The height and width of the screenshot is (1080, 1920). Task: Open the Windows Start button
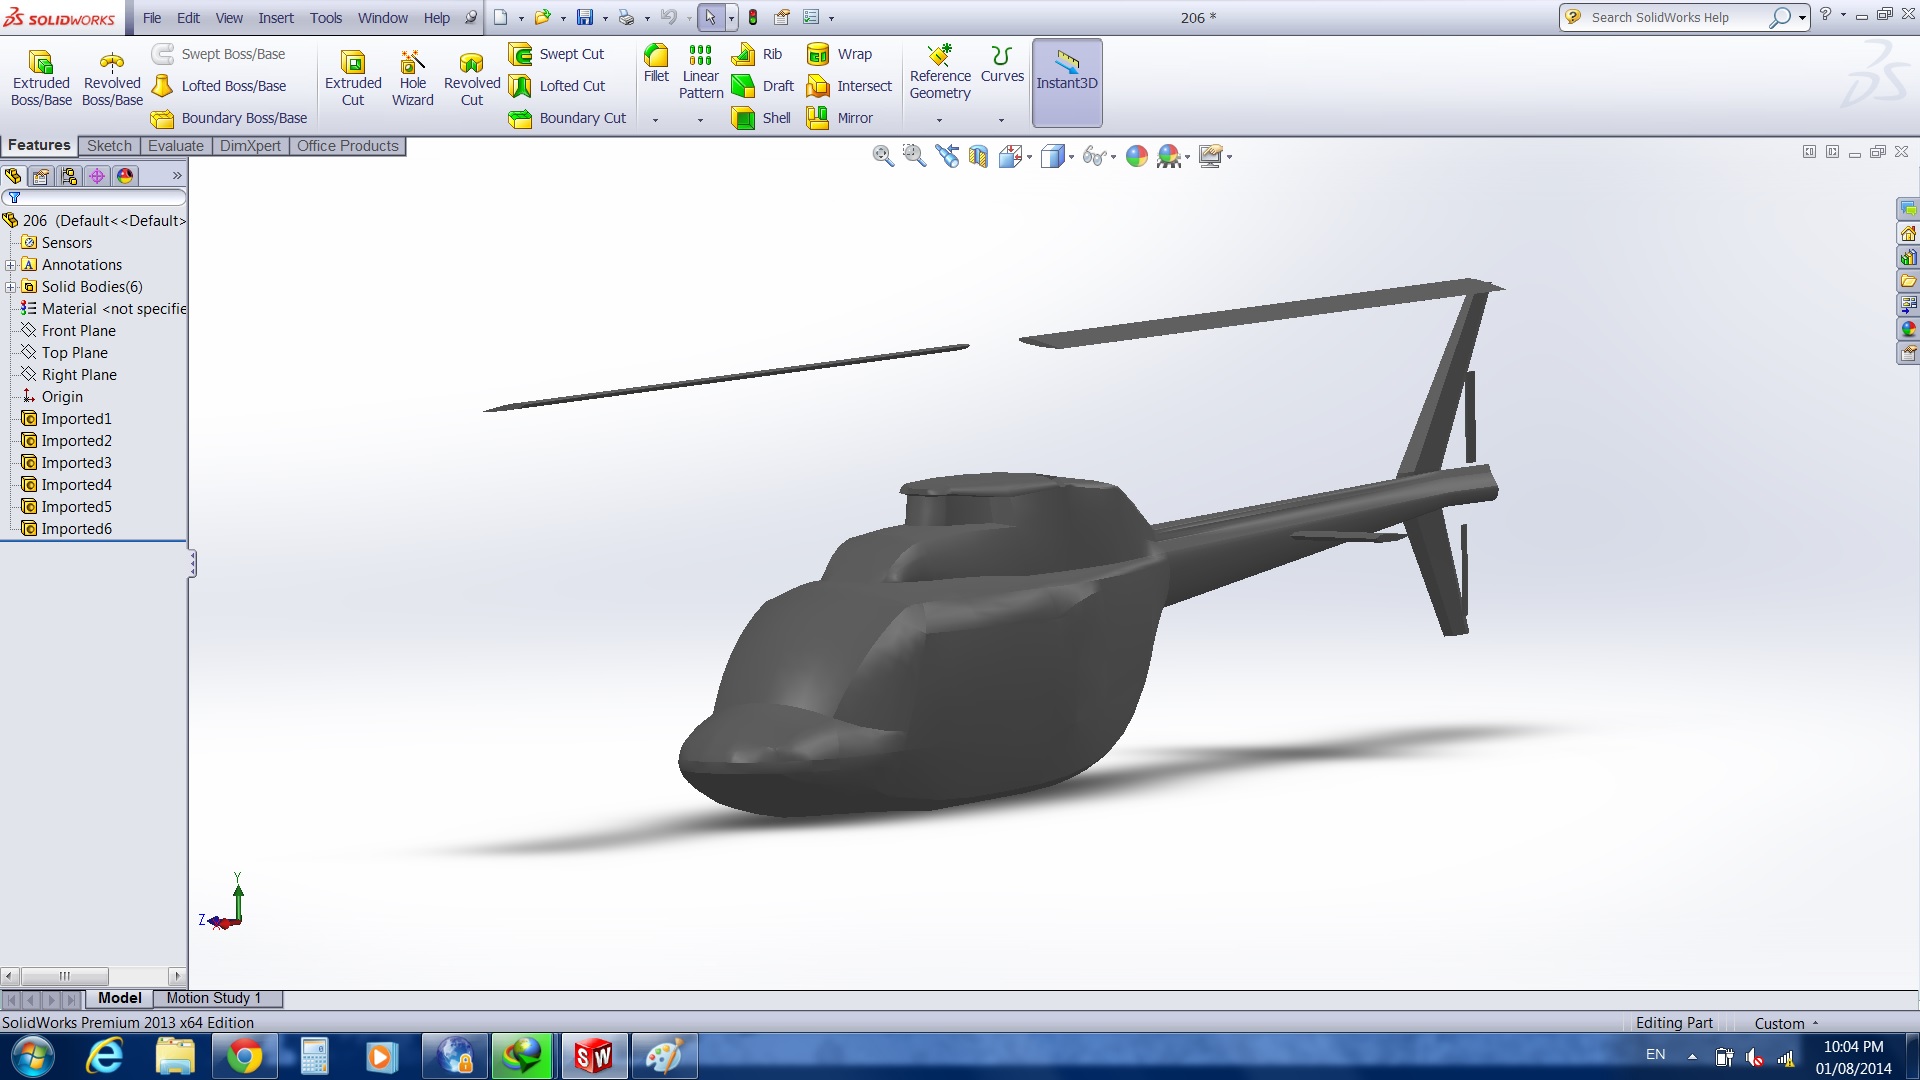click(x=33, y=1056)
